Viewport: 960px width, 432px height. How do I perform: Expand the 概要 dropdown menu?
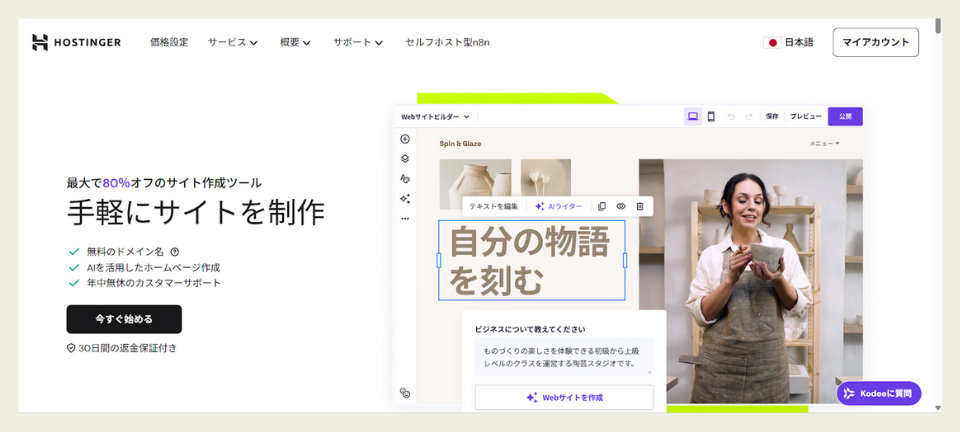[x=295, y=42]
